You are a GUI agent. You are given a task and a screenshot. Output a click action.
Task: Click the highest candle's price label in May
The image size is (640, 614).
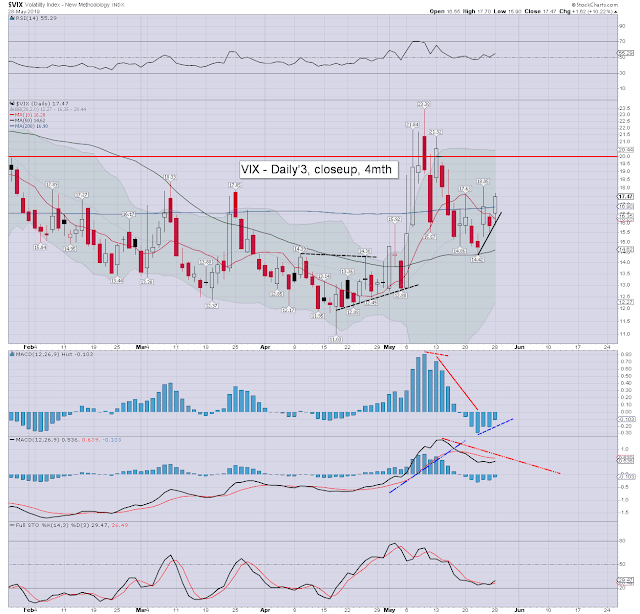point(424,105)
